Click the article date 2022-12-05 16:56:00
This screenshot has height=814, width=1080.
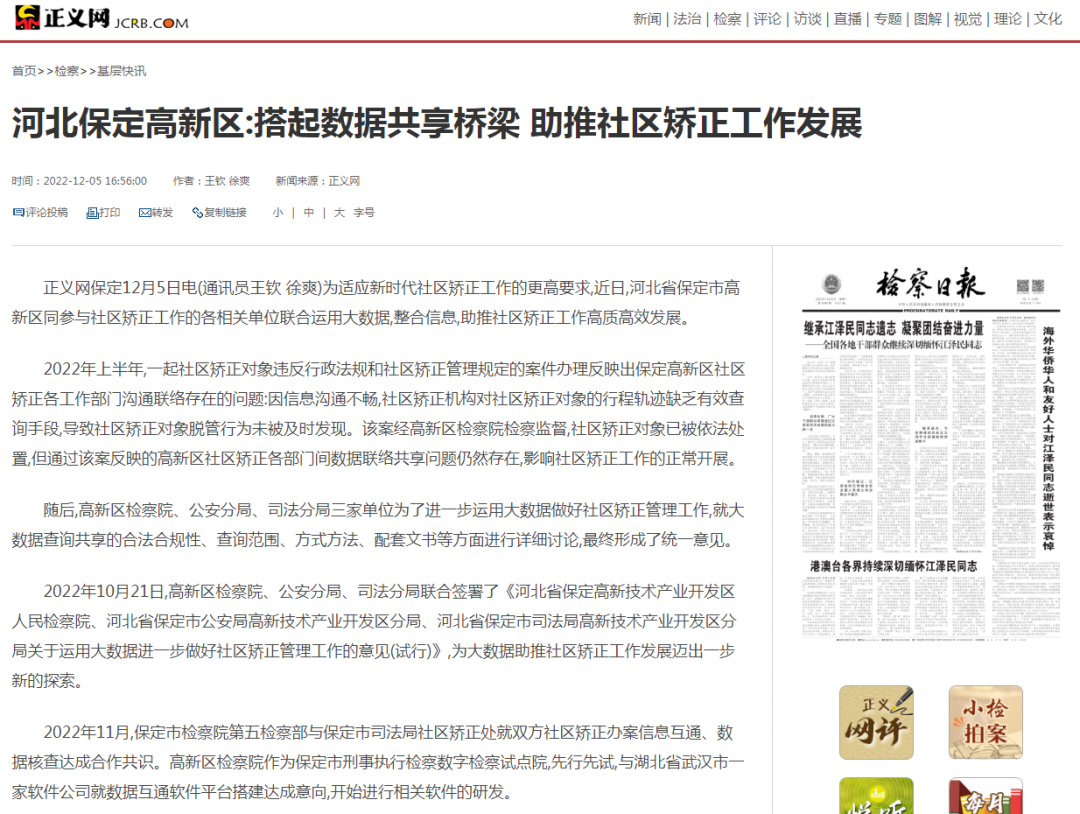(95, 181)
